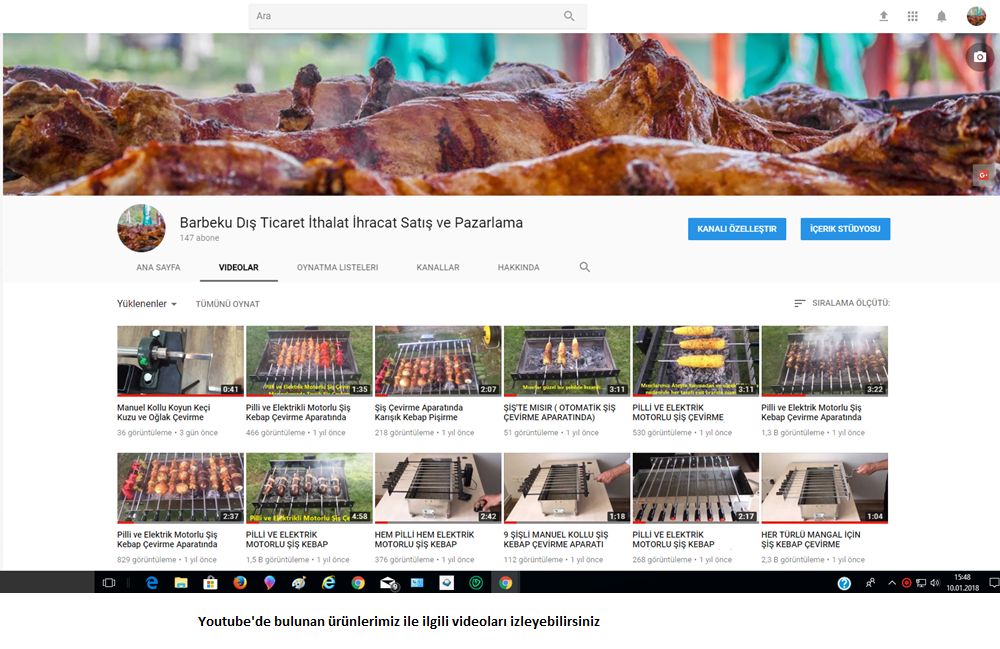Select the VIDEOLAR tab

tap(239, 267)
